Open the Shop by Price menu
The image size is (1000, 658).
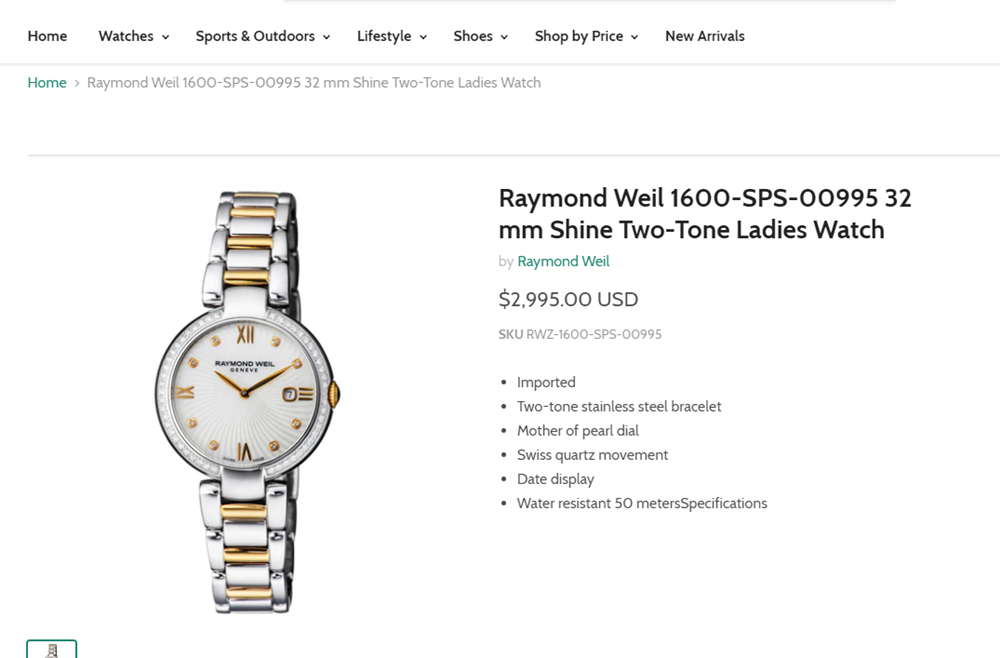pyautogui.click(x=579, y=36)
